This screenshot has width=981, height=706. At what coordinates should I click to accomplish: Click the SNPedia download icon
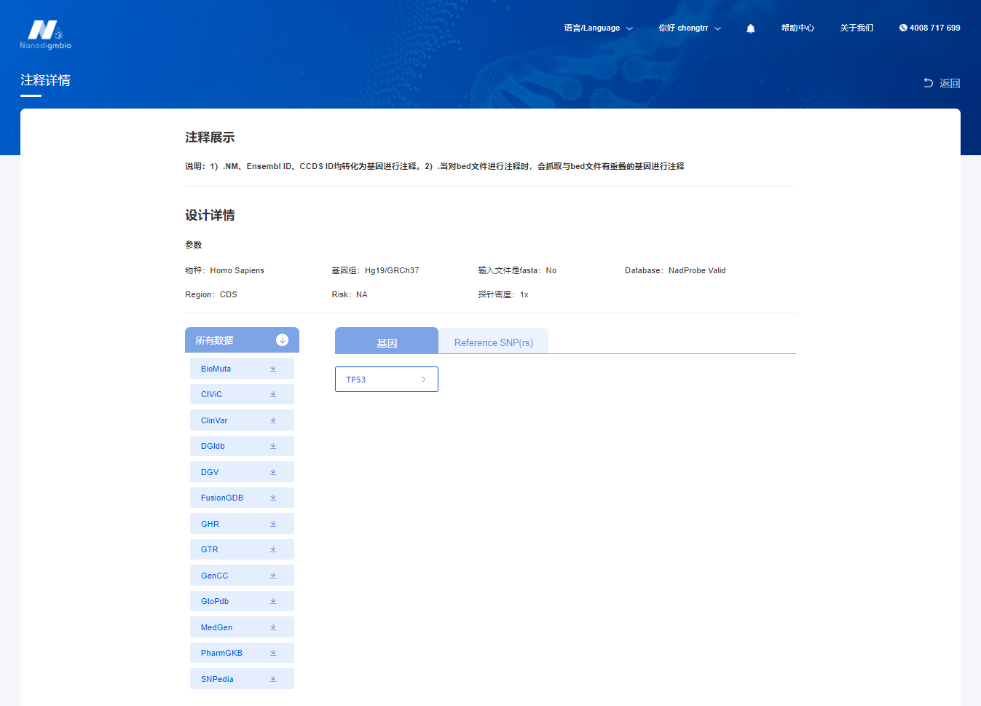click(273, 679)
